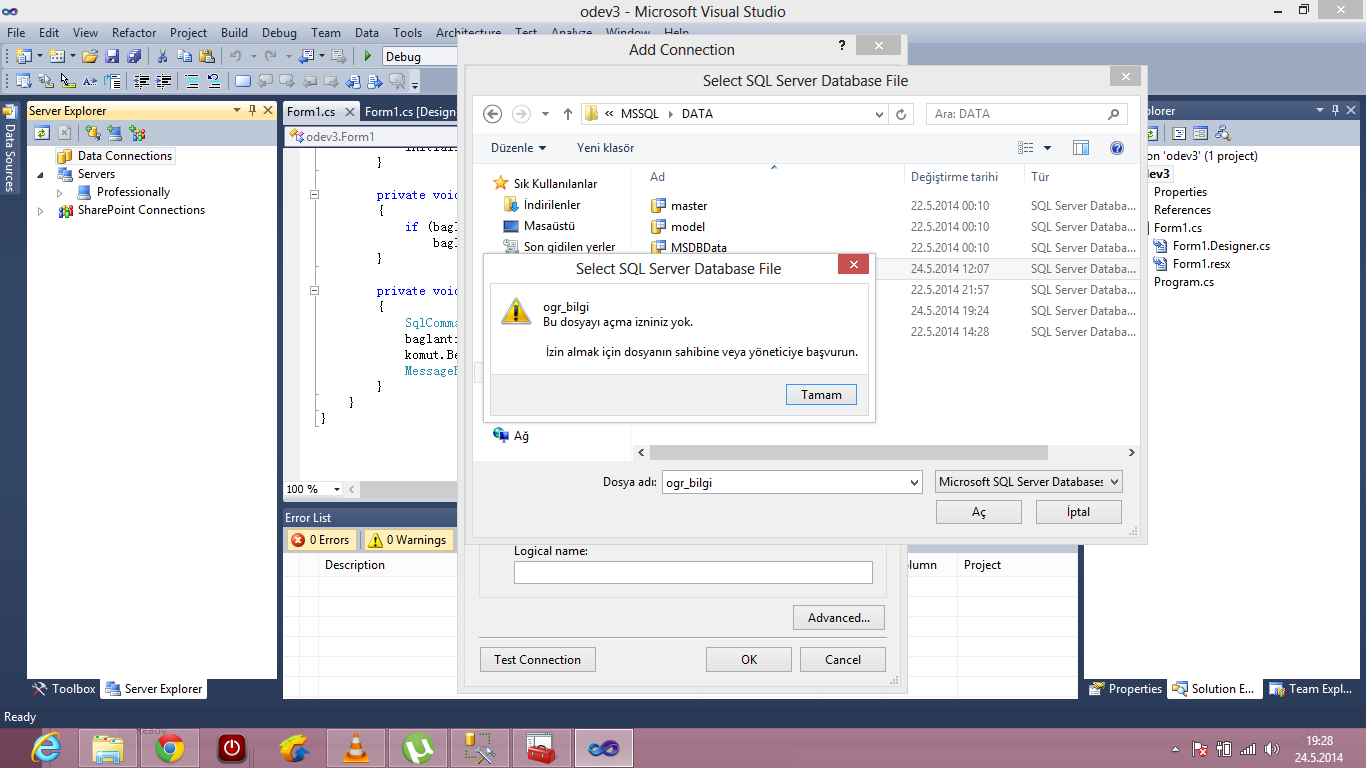
Task: Click the Advanced... button in Add Connection
Action: click(839, 618)
